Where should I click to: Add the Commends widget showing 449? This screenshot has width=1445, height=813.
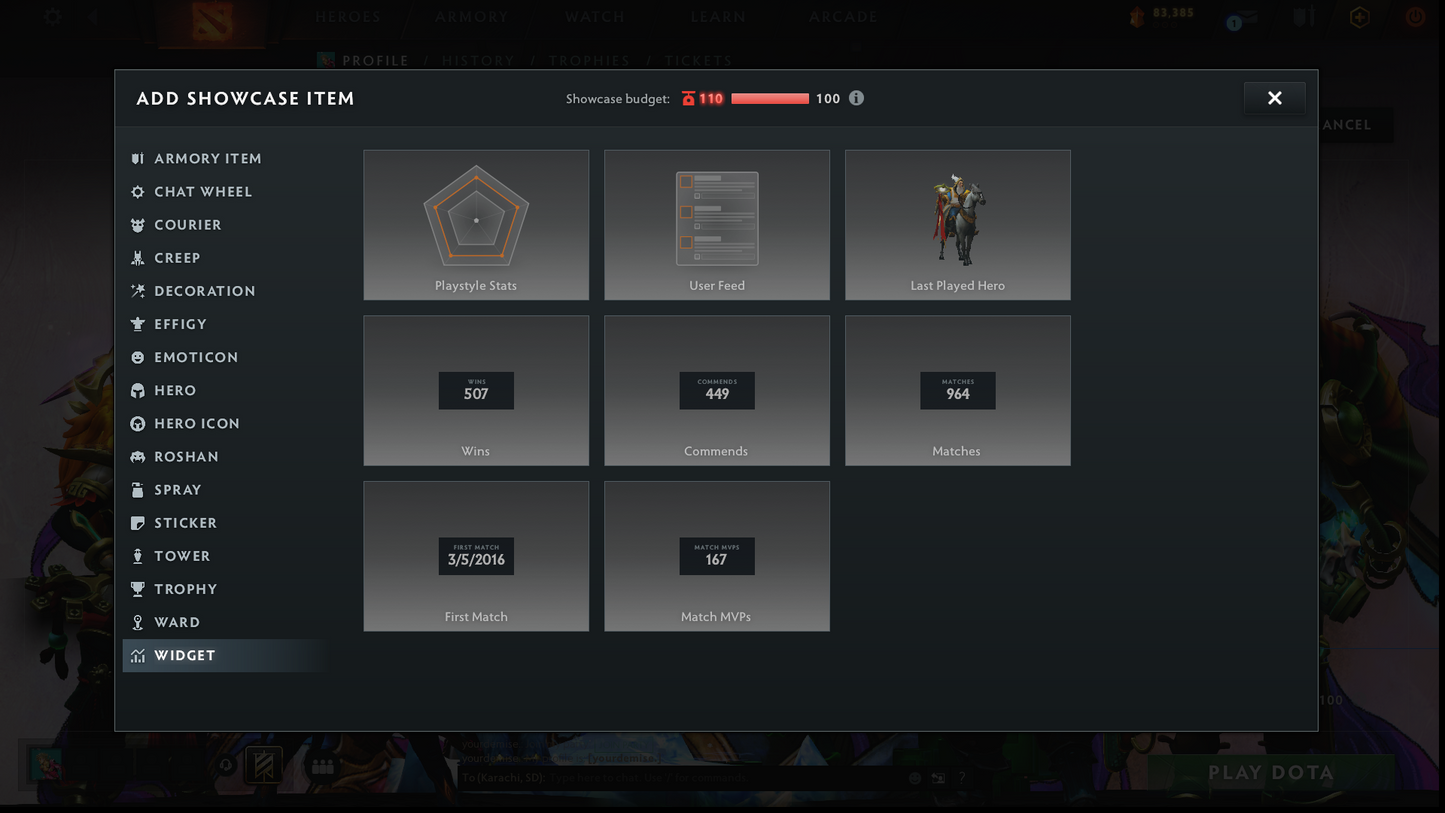tap(717, 391)
